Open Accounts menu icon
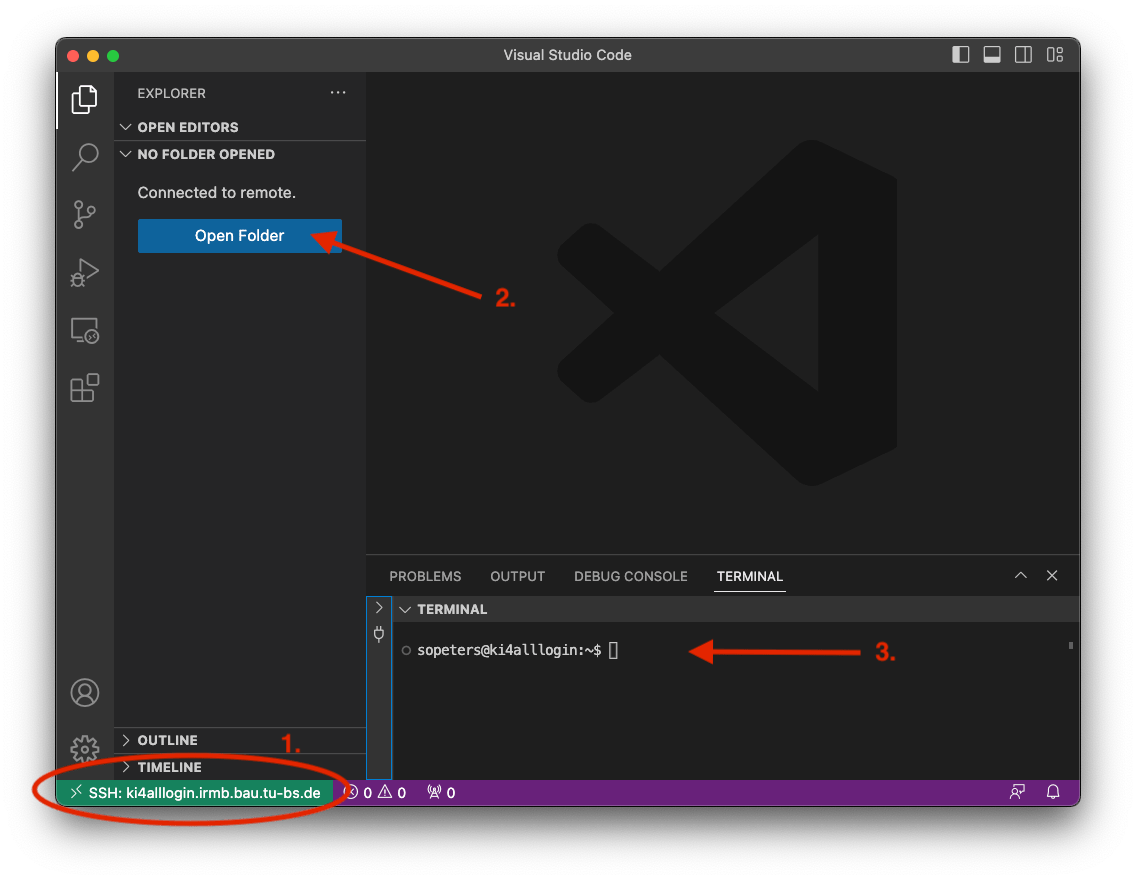This screenshot has width=1136, height=880. click(x=85, y=692)
